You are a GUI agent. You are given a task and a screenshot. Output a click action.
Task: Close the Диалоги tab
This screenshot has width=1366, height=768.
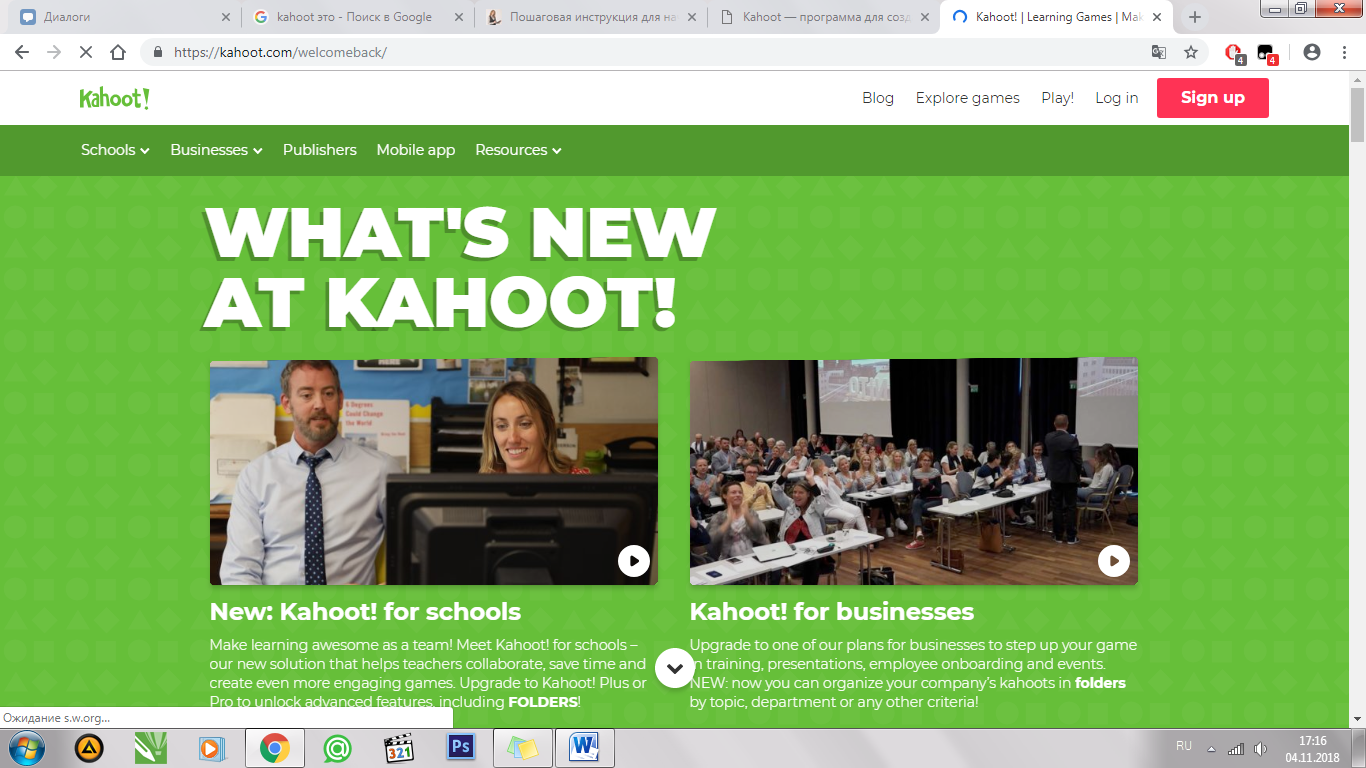coord(226,17)
